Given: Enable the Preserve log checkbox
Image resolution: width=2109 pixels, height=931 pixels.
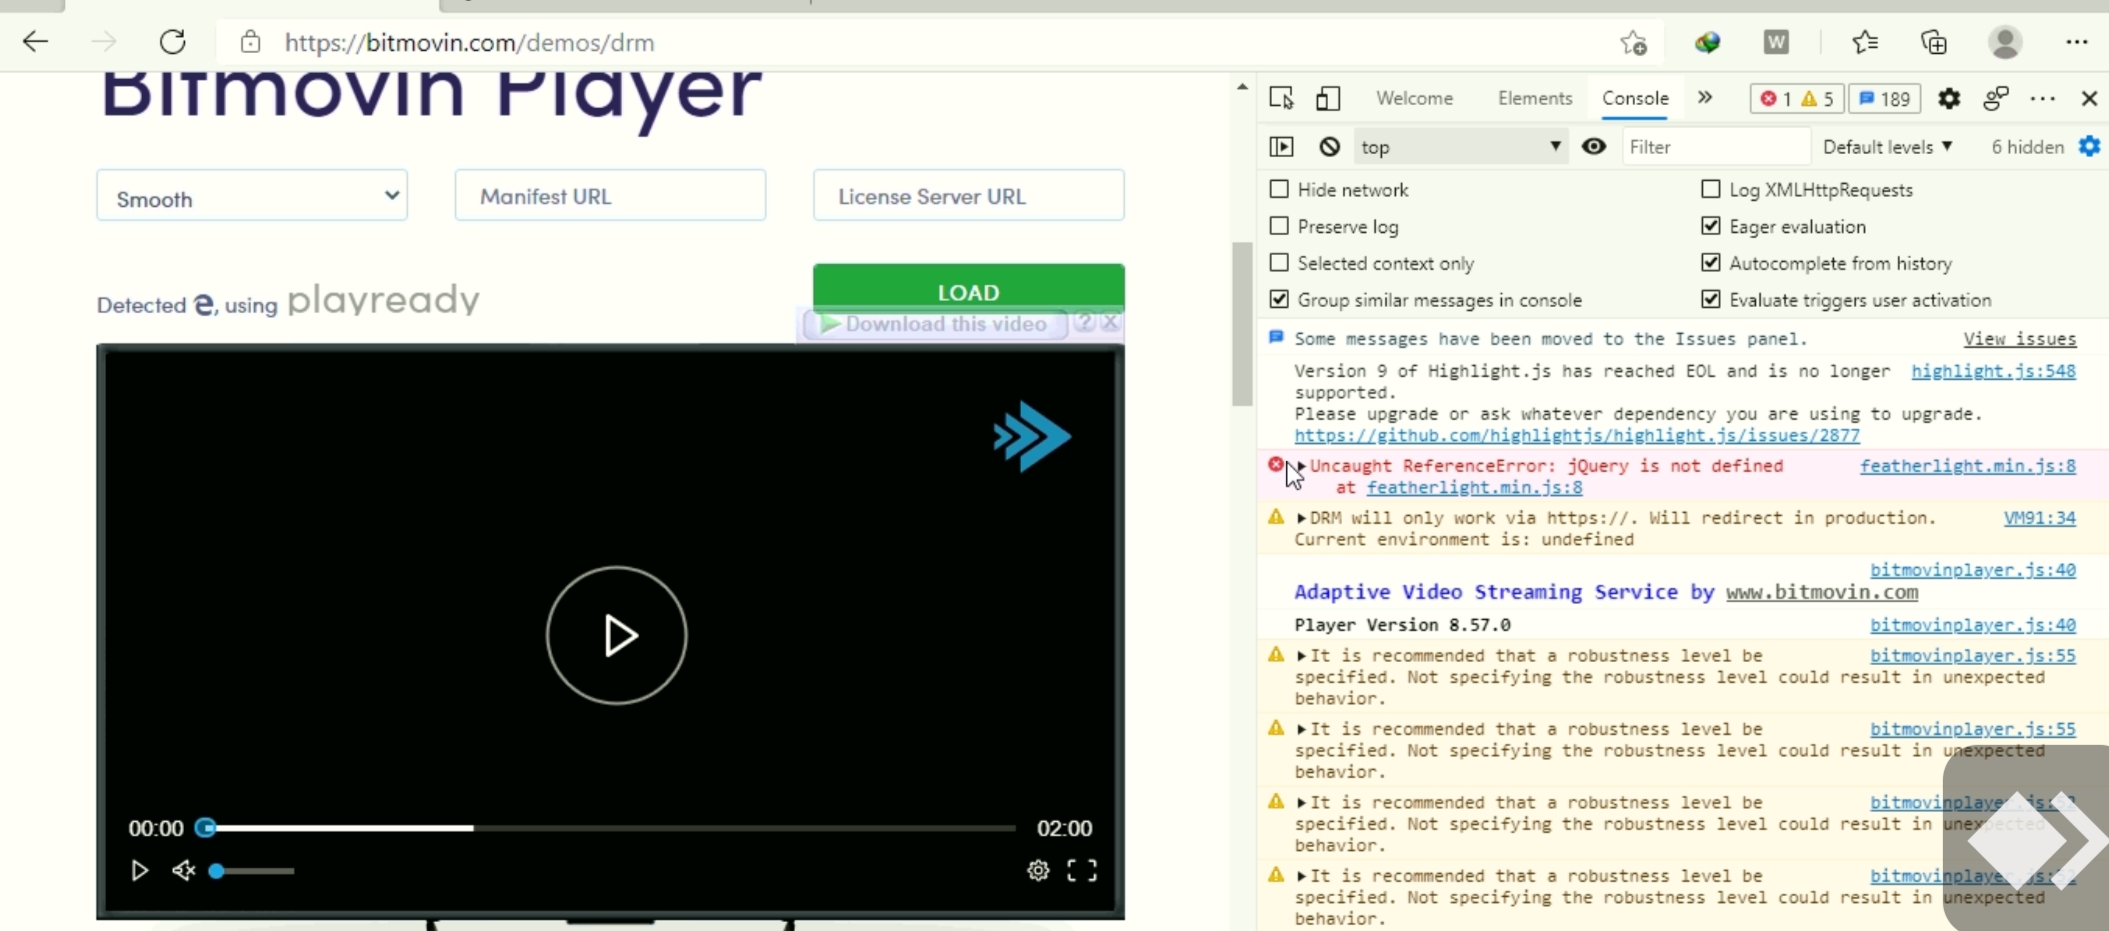Looking at the screenshot, I should [1279, 226].
